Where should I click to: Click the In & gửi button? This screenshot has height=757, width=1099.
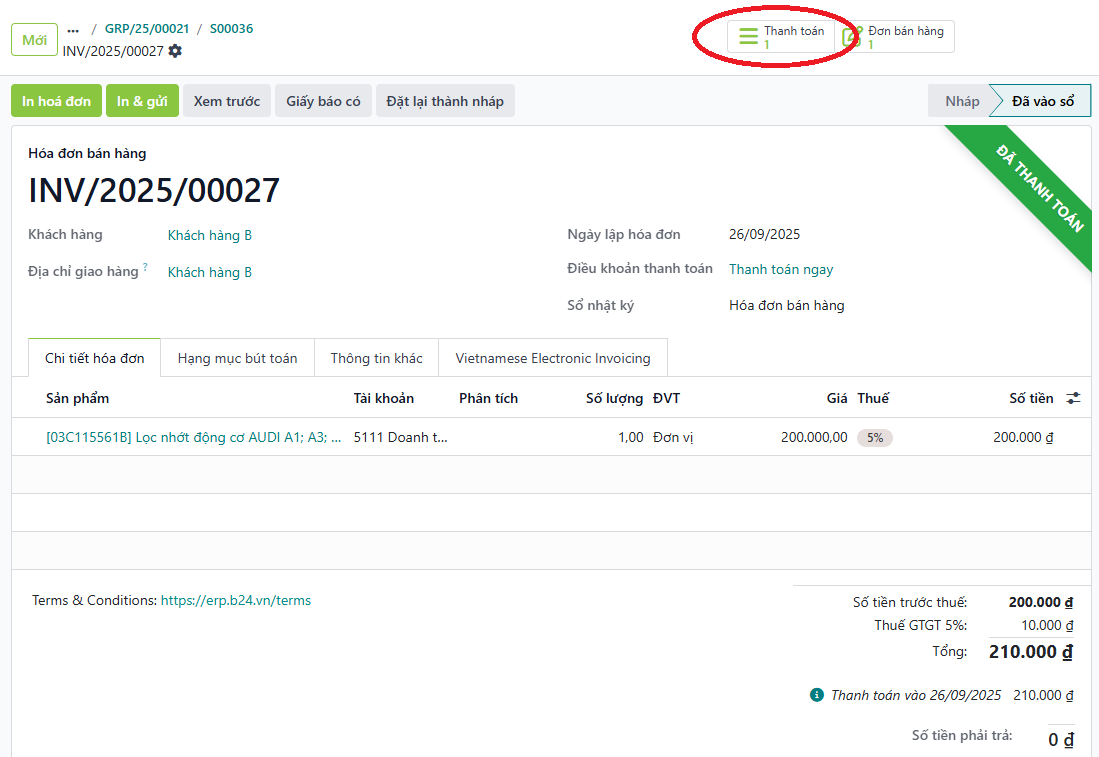[142, 101]
